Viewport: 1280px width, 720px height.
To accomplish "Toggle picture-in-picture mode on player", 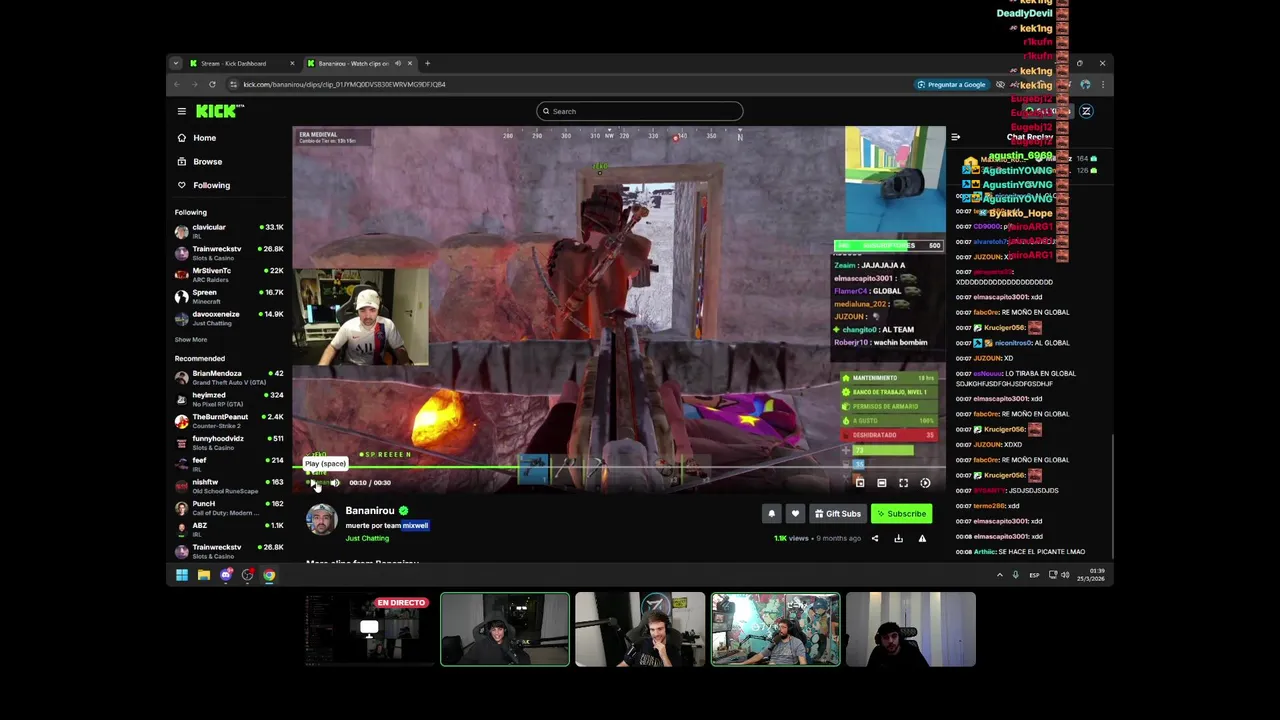I will [860, 483].
